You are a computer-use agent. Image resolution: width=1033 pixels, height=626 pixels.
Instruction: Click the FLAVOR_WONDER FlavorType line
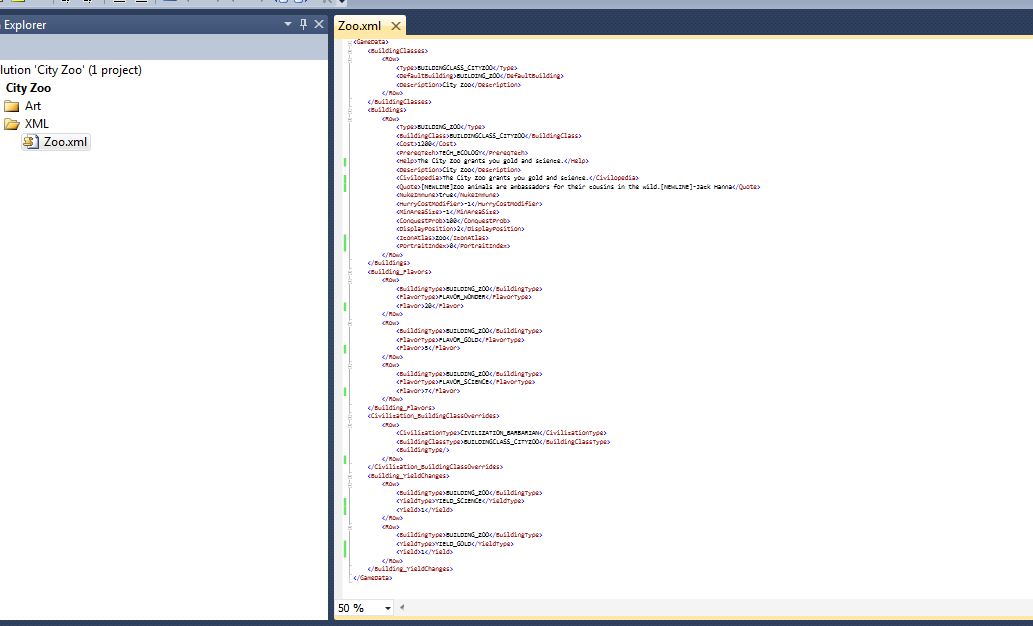coord(463,297)
